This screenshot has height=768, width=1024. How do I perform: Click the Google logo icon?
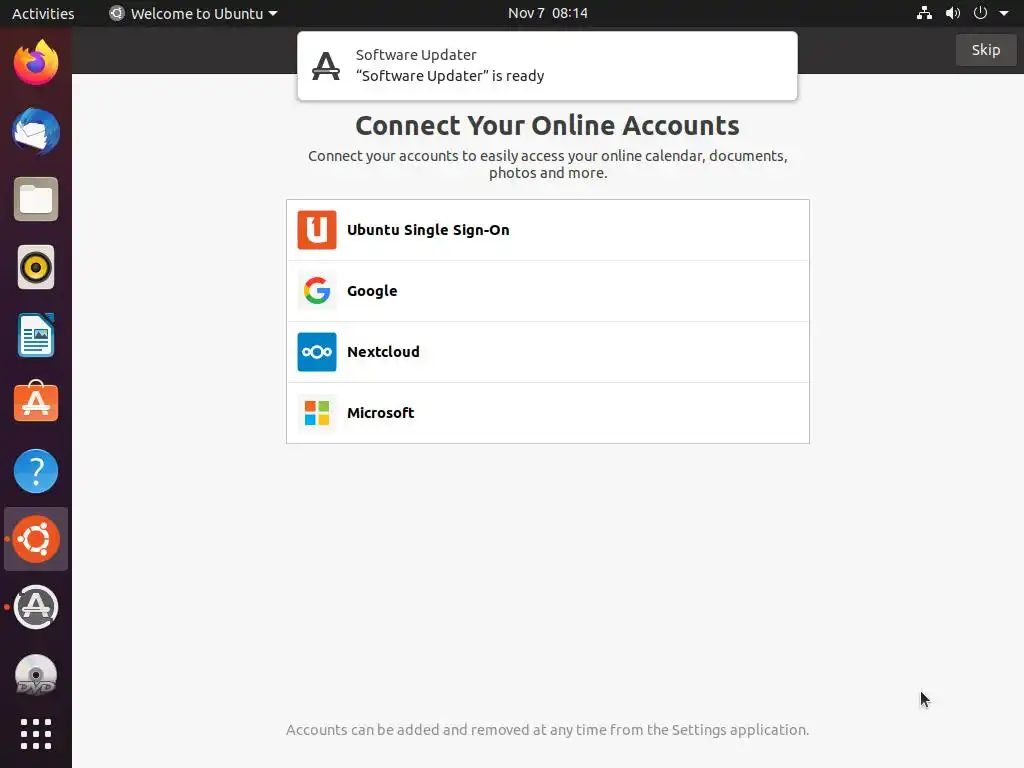(317, 291)
